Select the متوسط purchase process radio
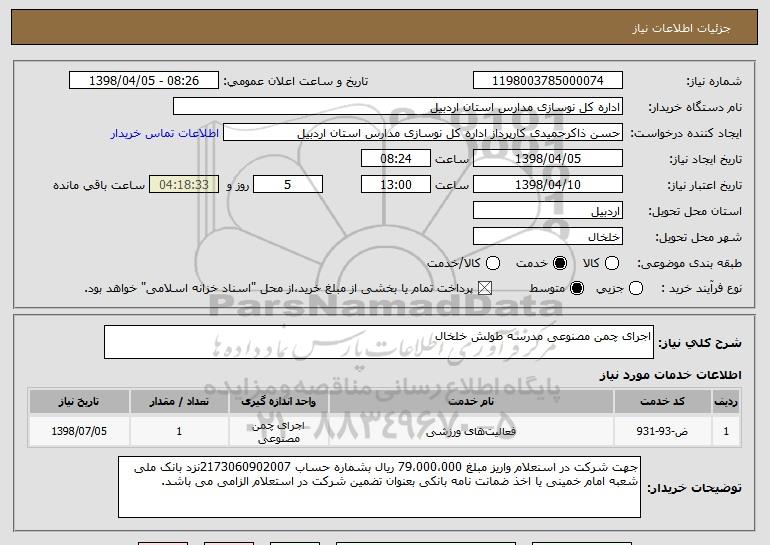 577,288
